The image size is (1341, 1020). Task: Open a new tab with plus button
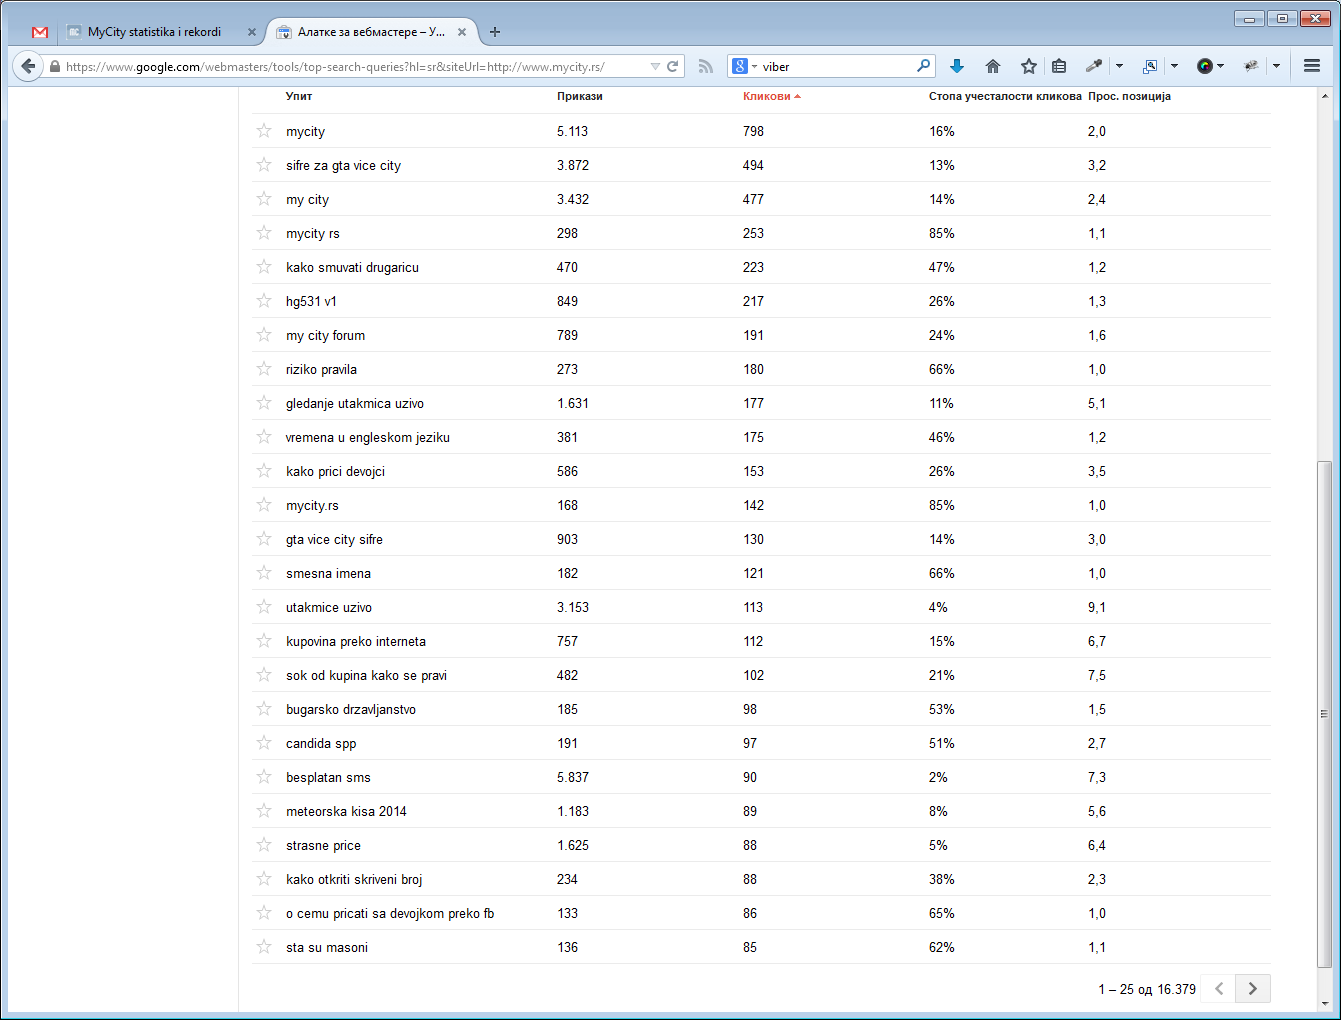point(495,32)
